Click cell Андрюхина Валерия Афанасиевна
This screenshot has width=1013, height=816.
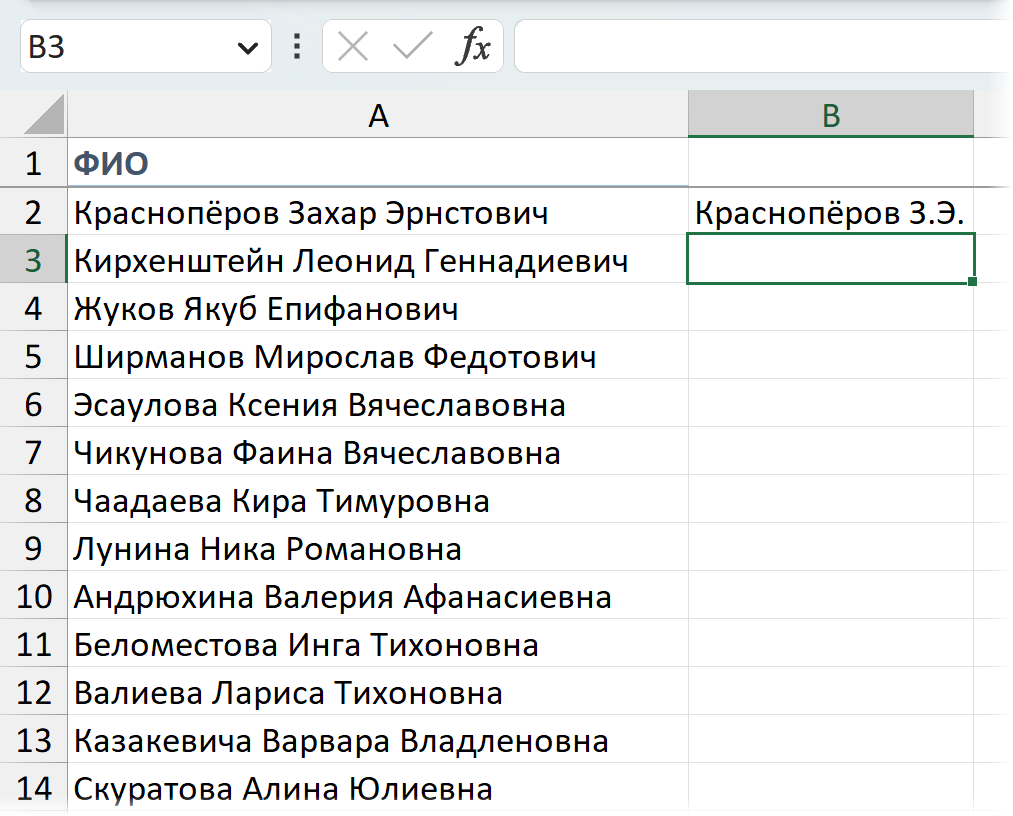coord(378,596)
